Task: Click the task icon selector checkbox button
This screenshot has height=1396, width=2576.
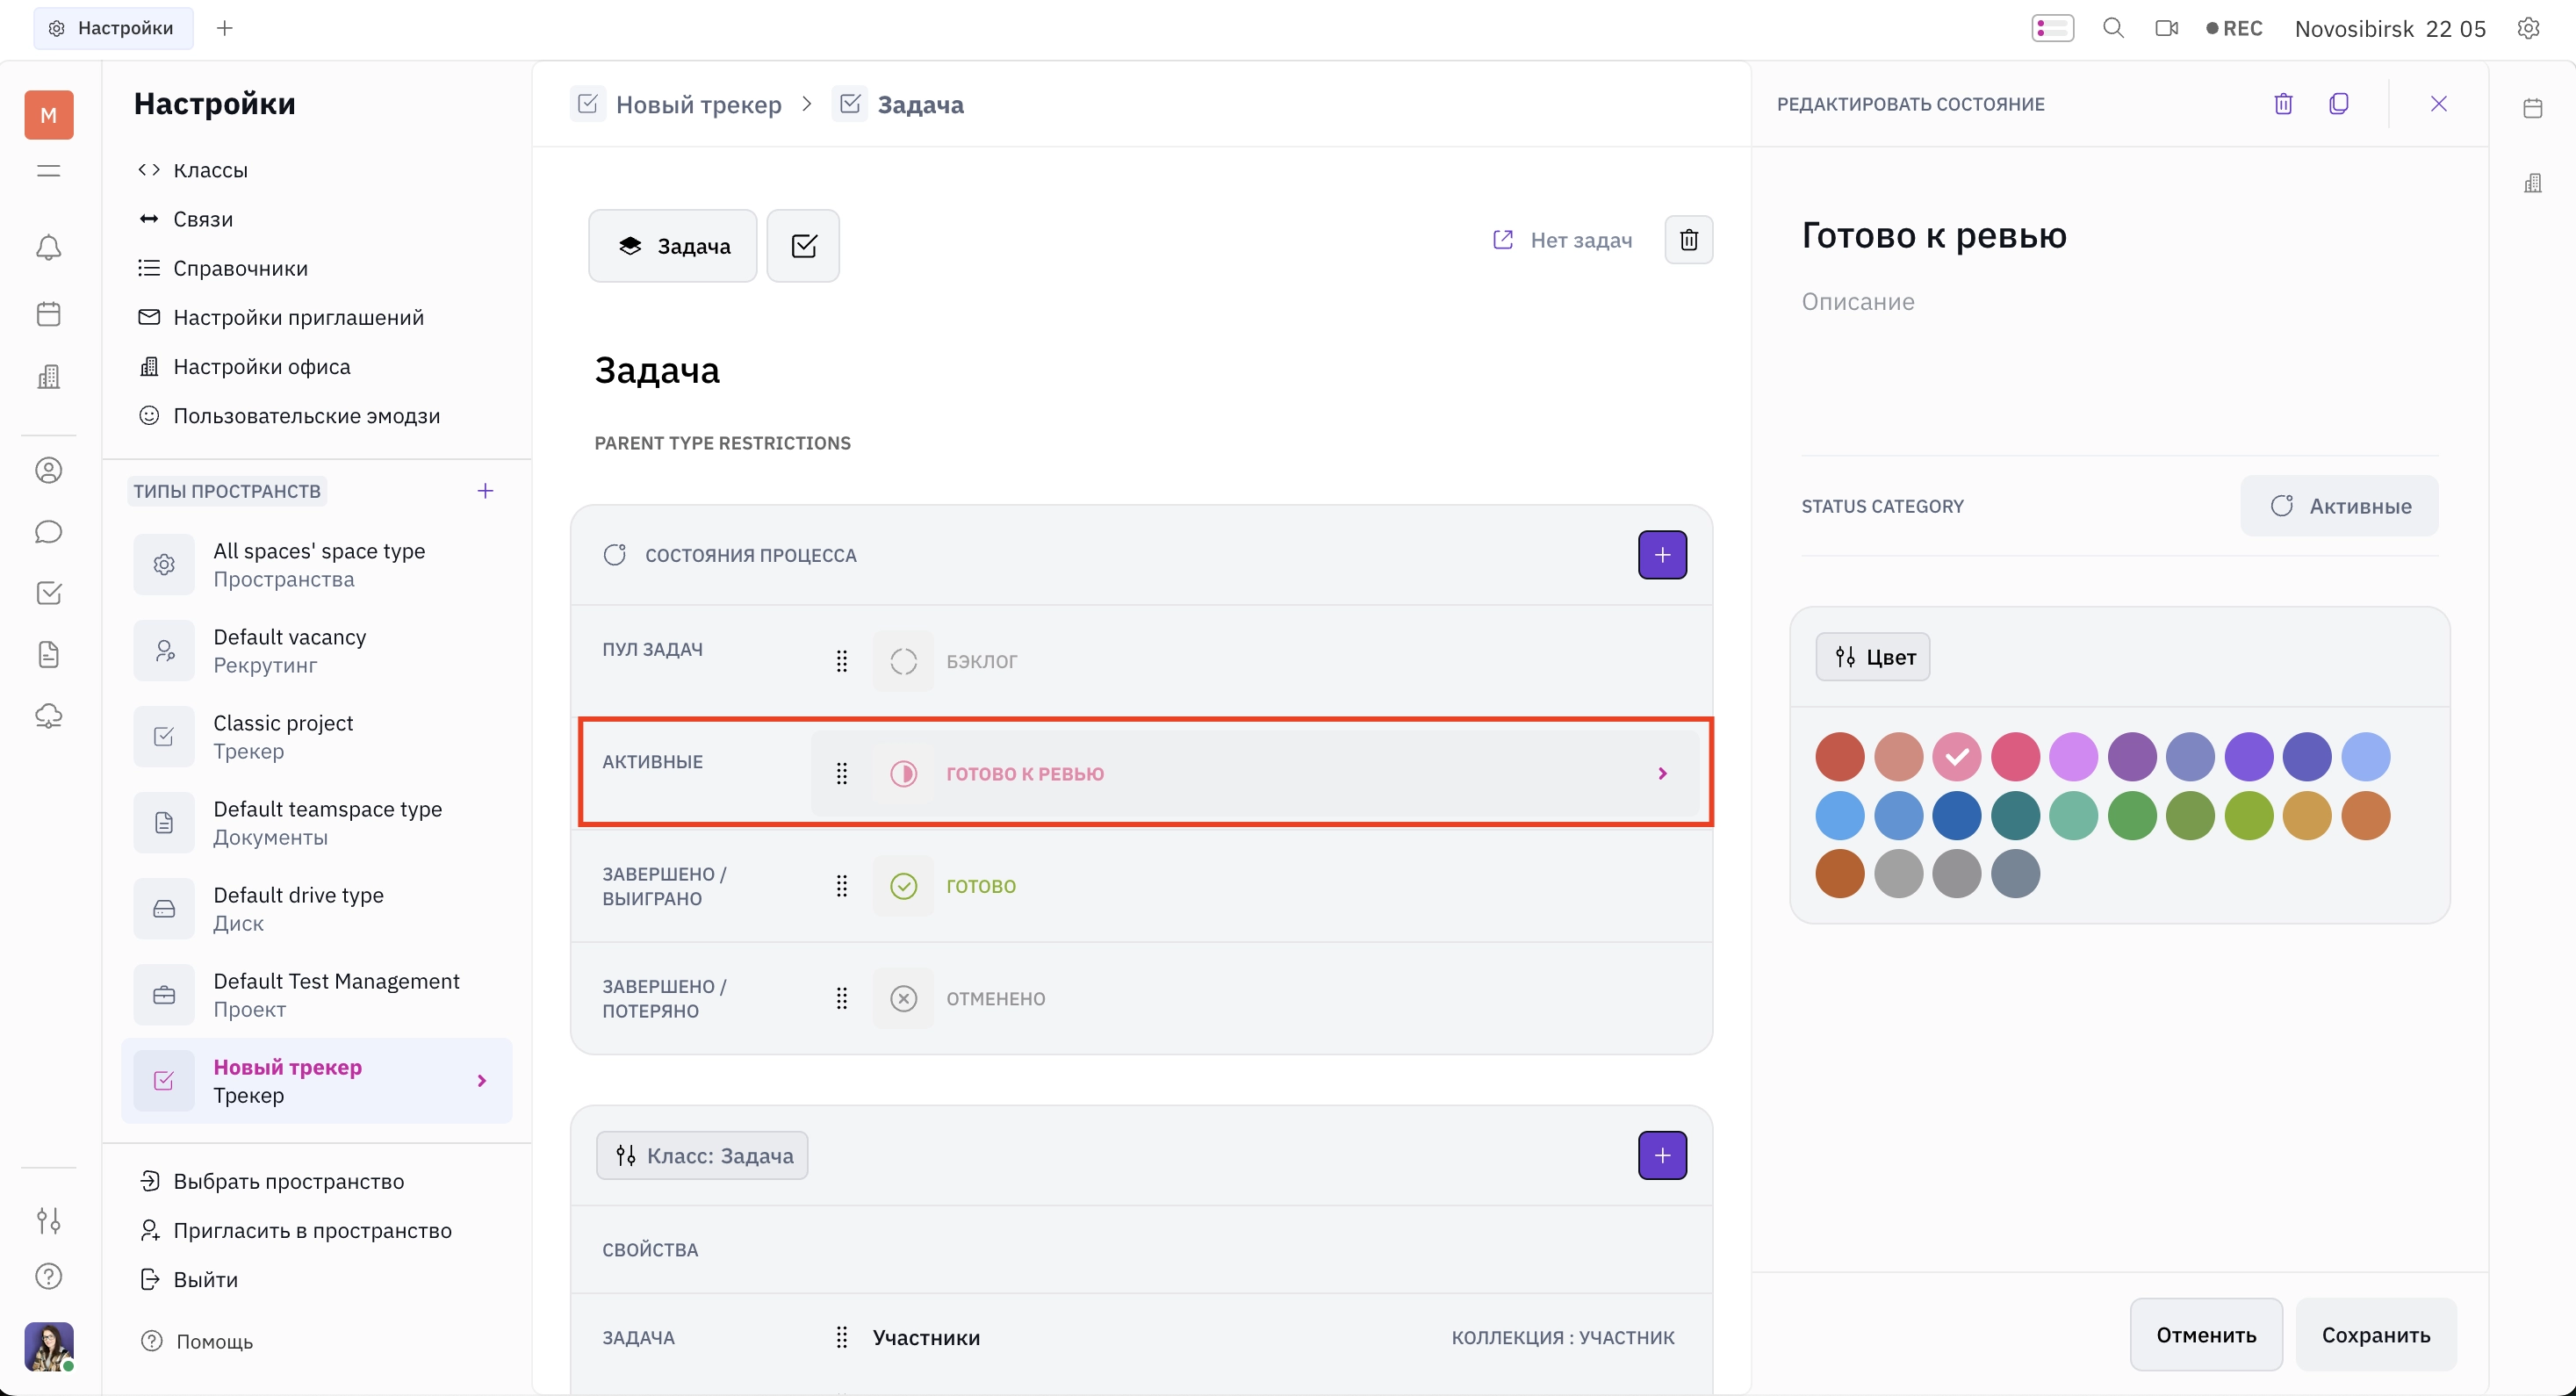Action: tap(803, 246)
